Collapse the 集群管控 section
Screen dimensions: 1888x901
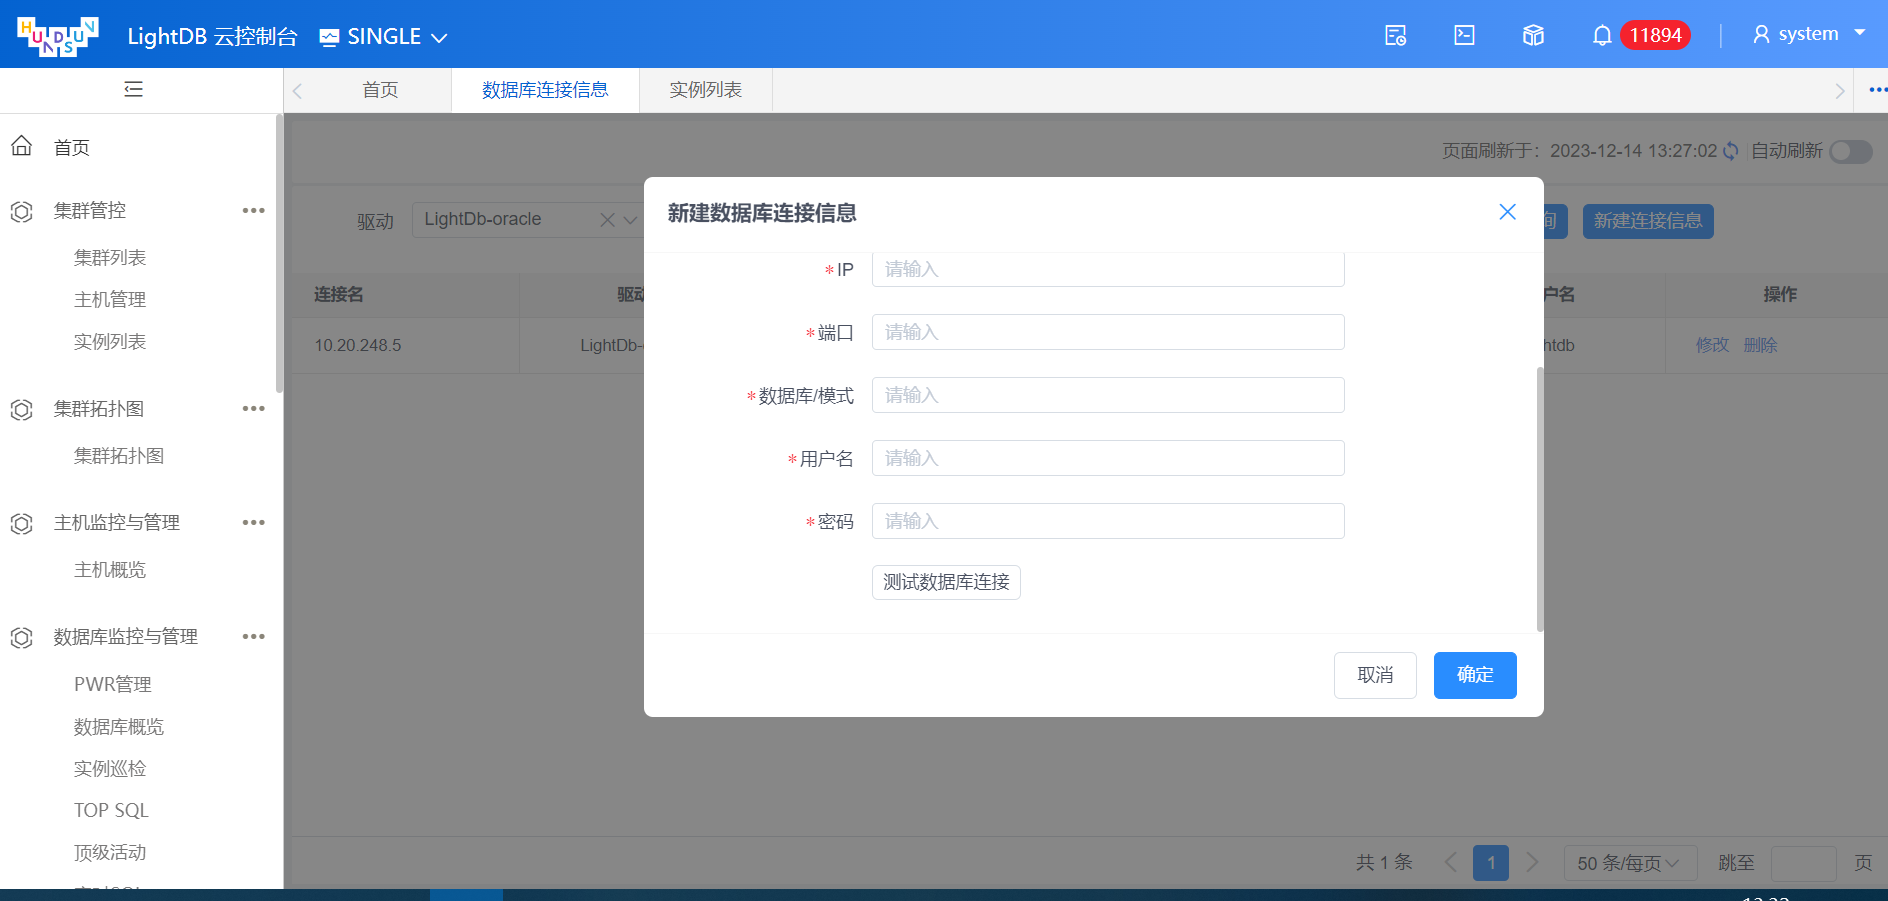coord(90,211)
